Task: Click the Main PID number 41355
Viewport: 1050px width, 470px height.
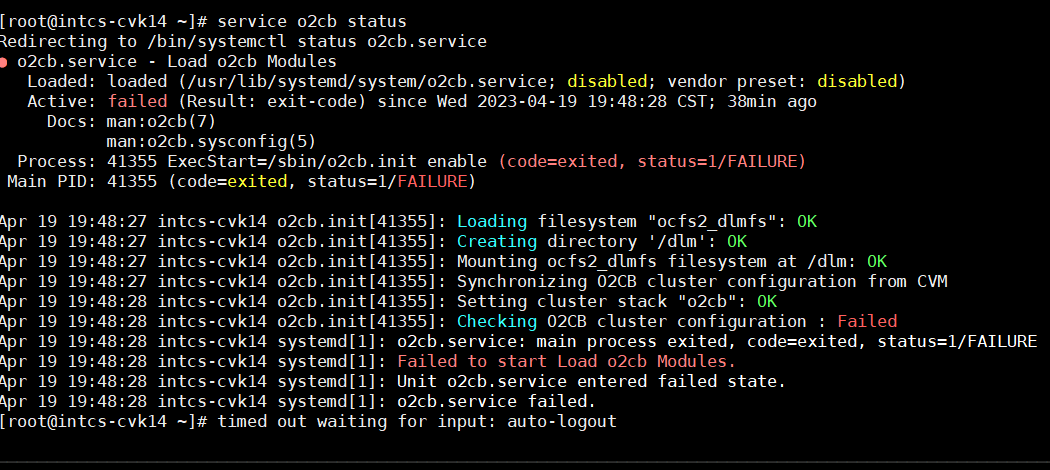Action: click(132, 181)
